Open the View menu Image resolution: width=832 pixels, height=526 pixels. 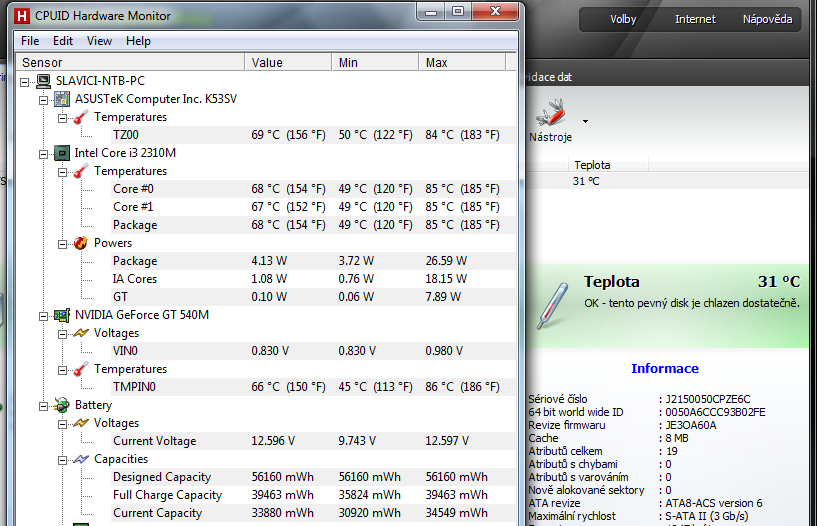pos(99,41)
